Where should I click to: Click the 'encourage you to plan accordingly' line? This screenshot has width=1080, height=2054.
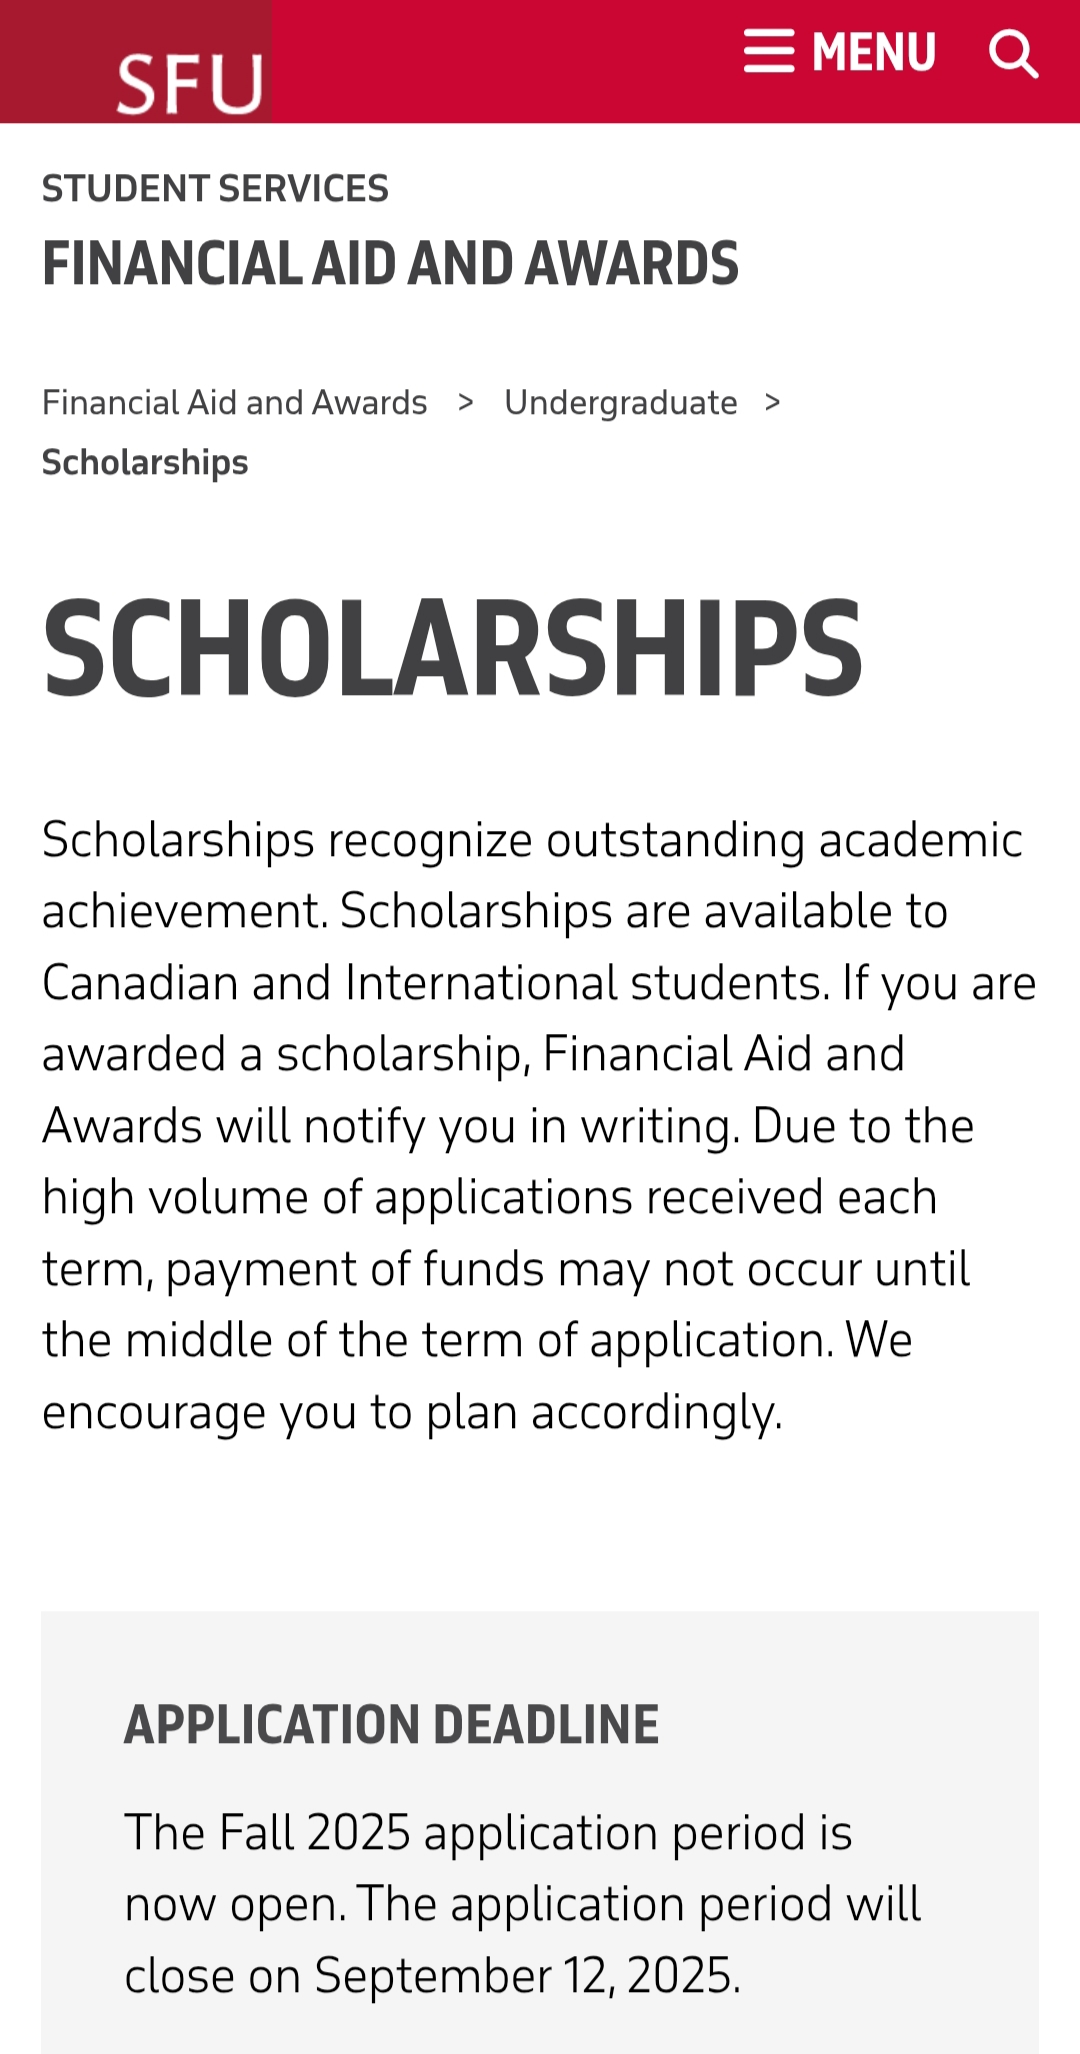412,1412
